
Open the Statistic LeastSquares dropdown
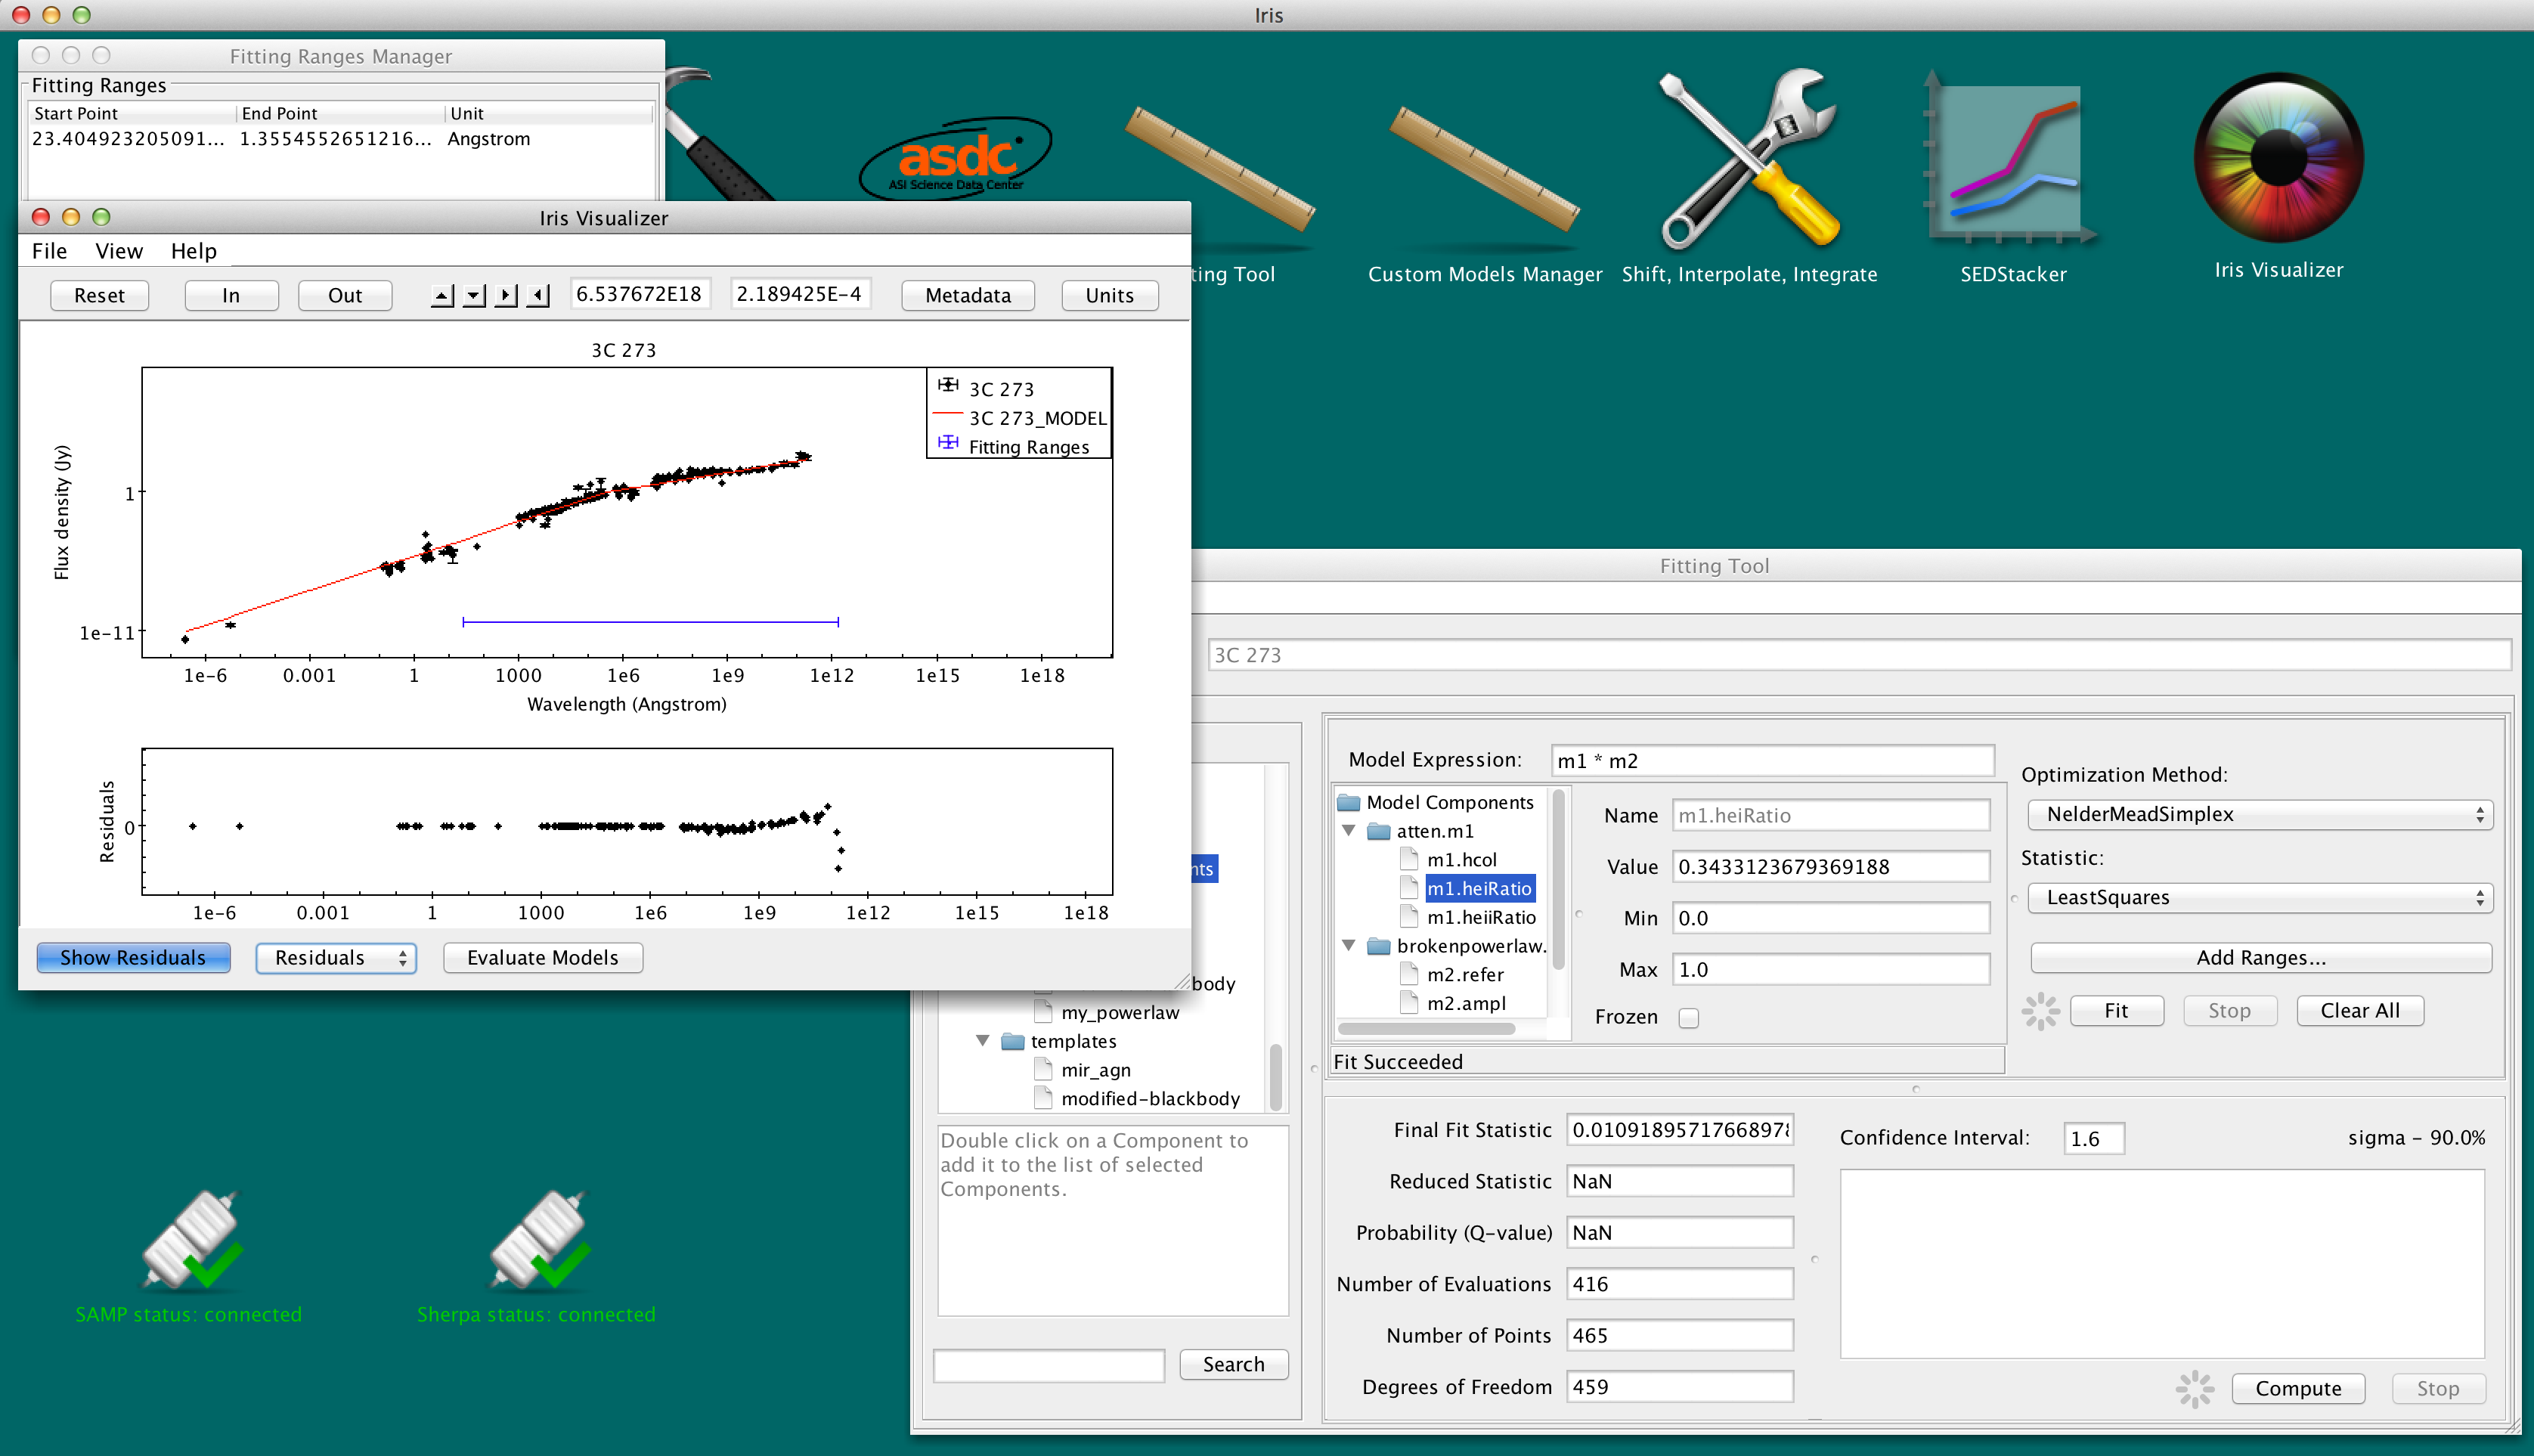2260,897
